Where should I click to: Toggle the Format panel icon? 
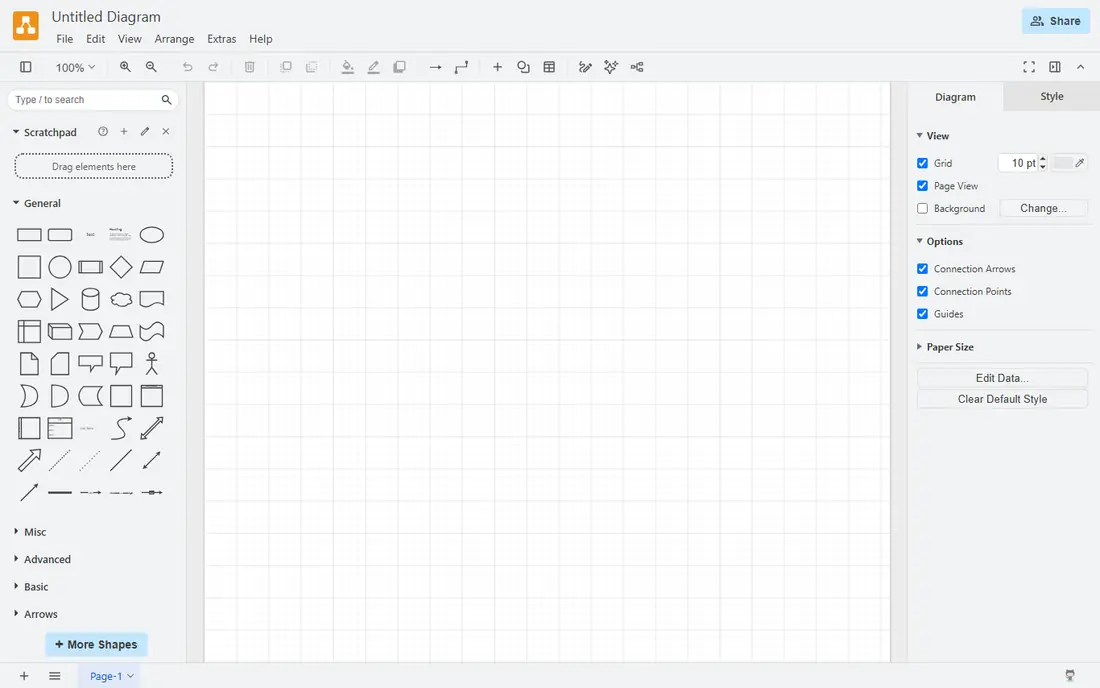tap(1054, 67)
